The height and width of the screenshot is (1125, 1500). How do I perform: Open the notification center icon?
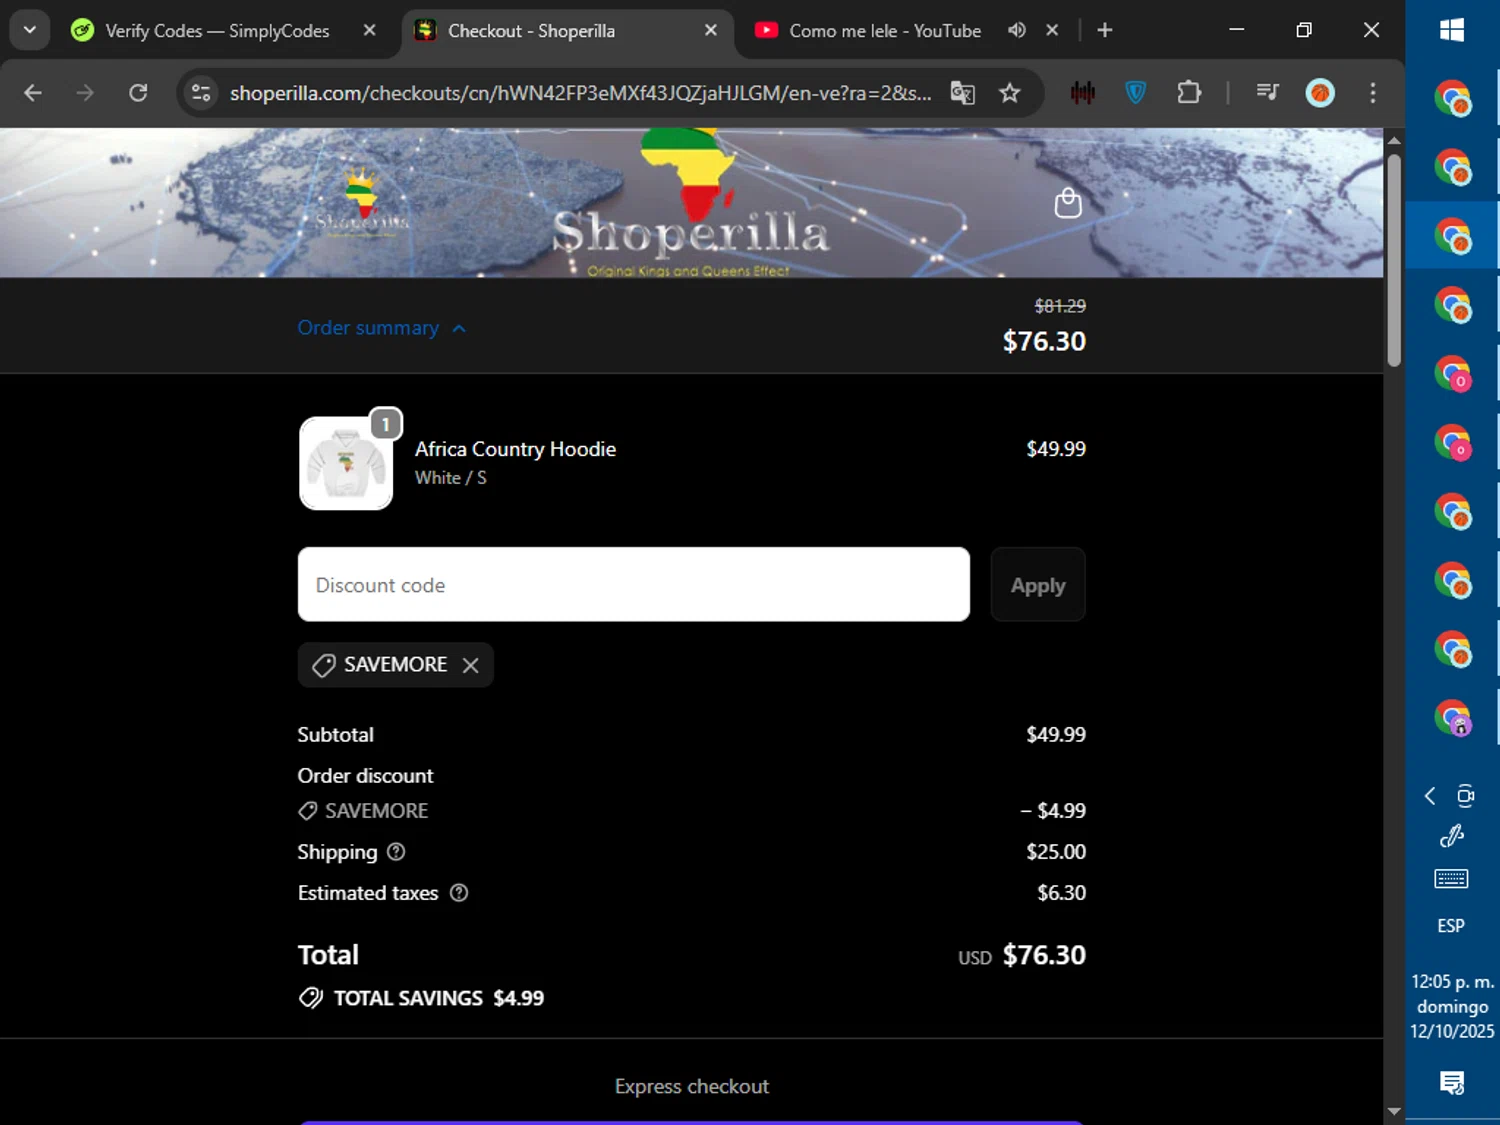[x=1452, y=1083]
